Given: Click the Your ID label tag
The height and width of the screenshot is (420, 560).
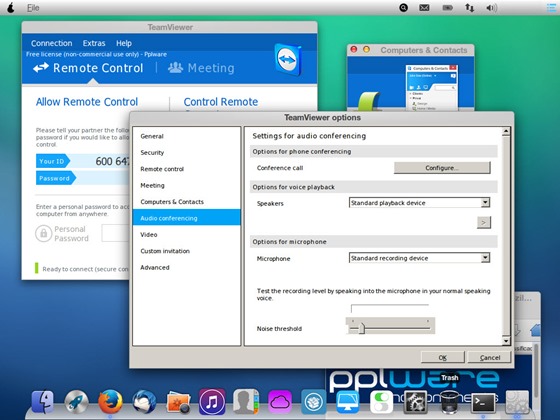Looking at the screenshot, I should click(x=52, y=161).
